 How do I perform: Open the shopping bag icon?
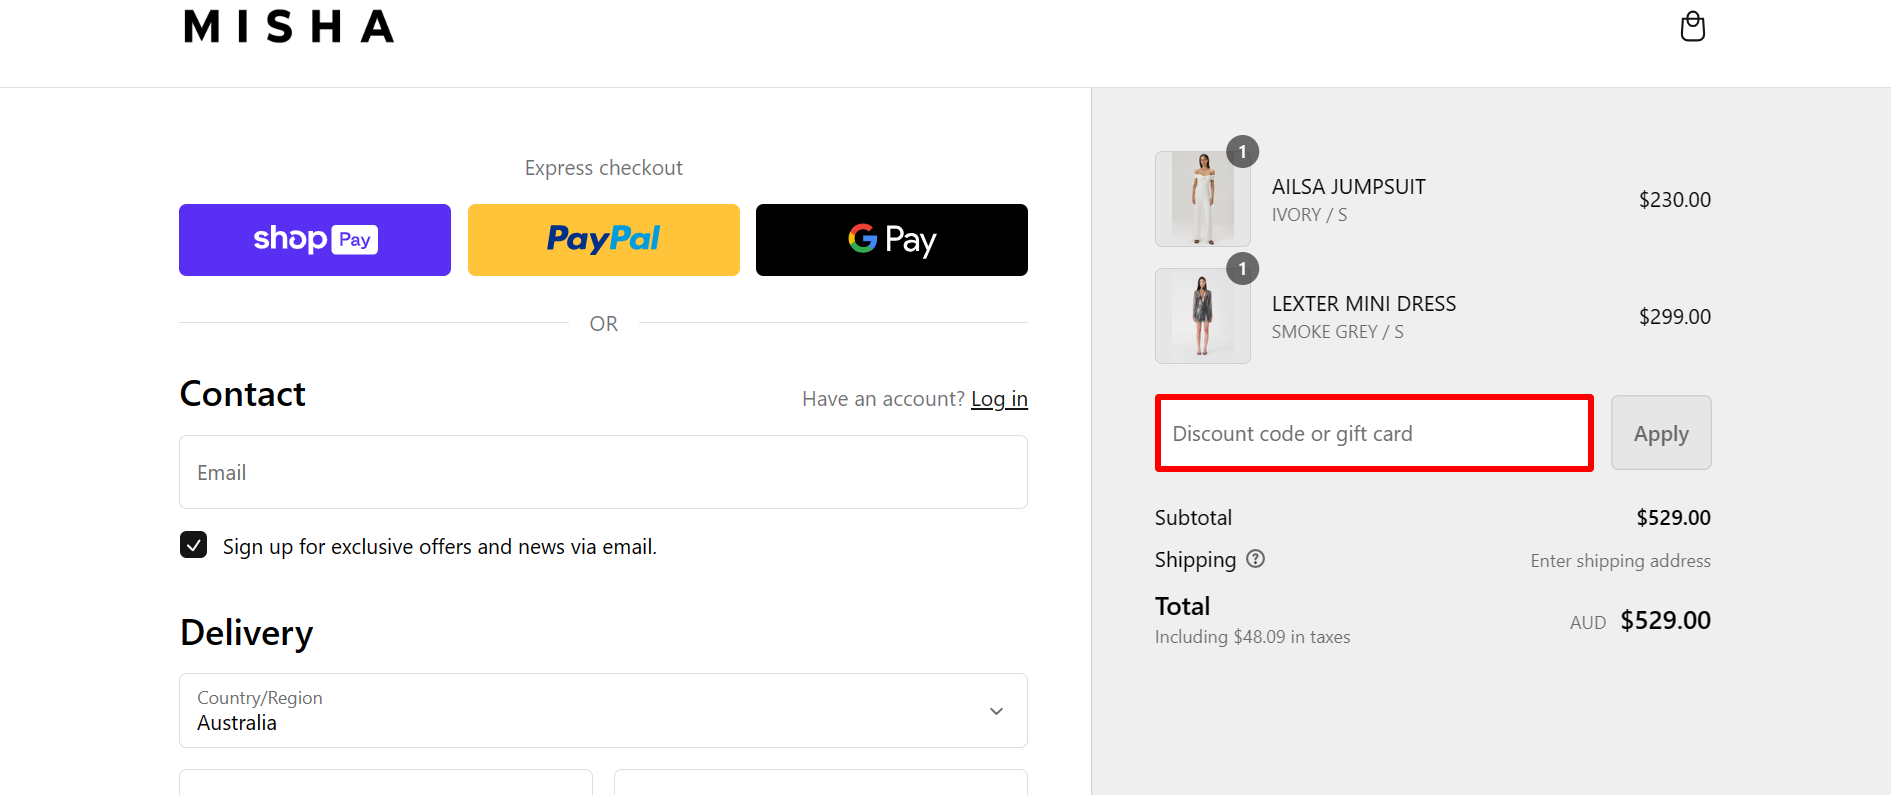pos(1692,26)
